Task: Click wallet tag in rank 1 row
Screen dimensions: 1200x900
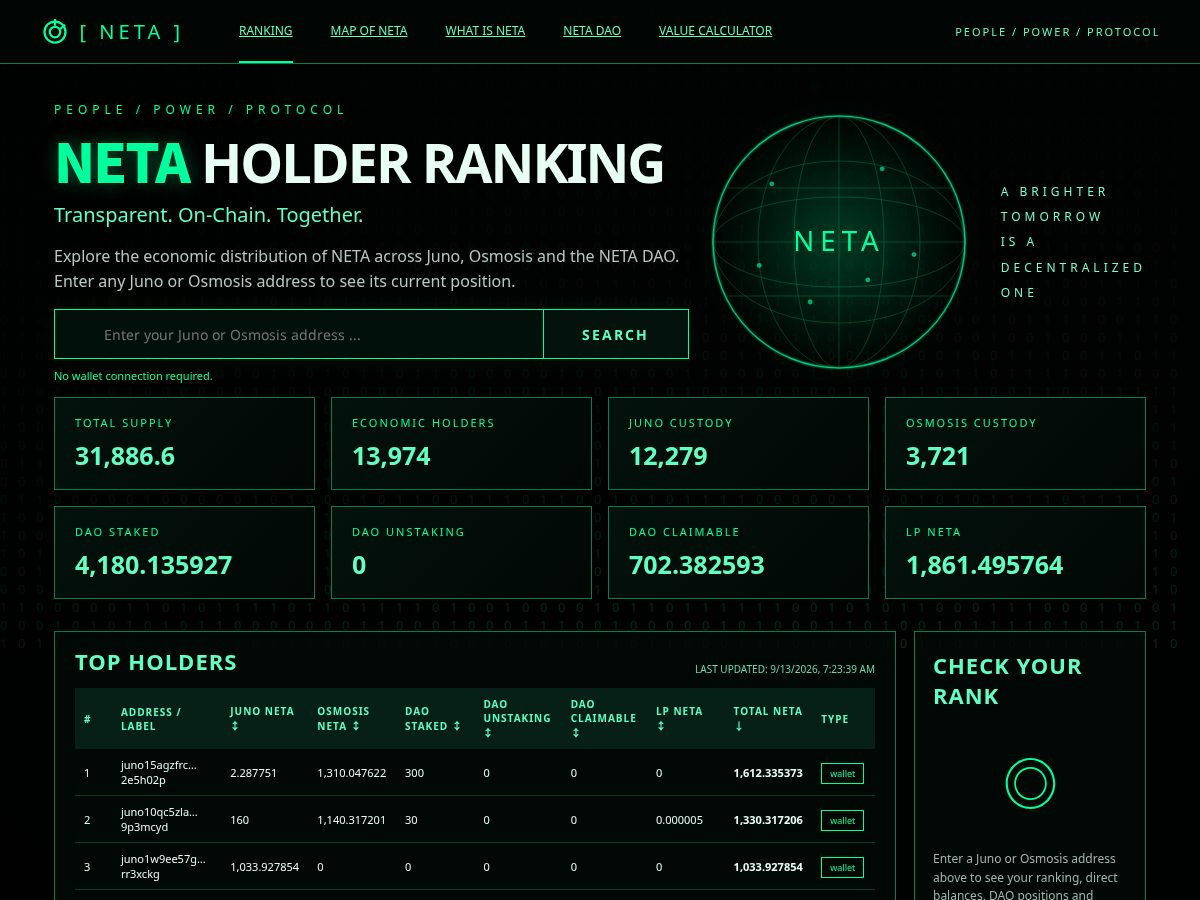Action: point(842,773)
